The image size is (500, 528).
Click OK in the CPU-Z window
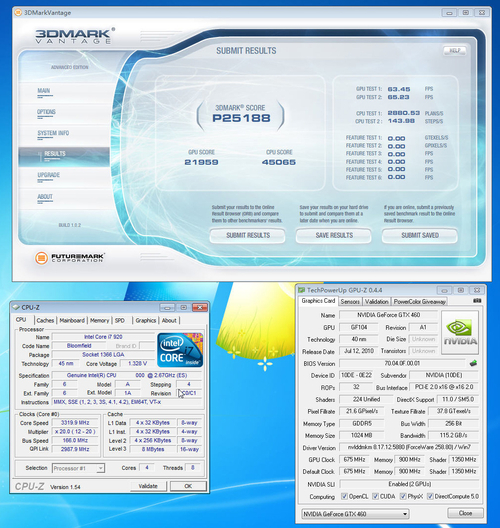188,486
